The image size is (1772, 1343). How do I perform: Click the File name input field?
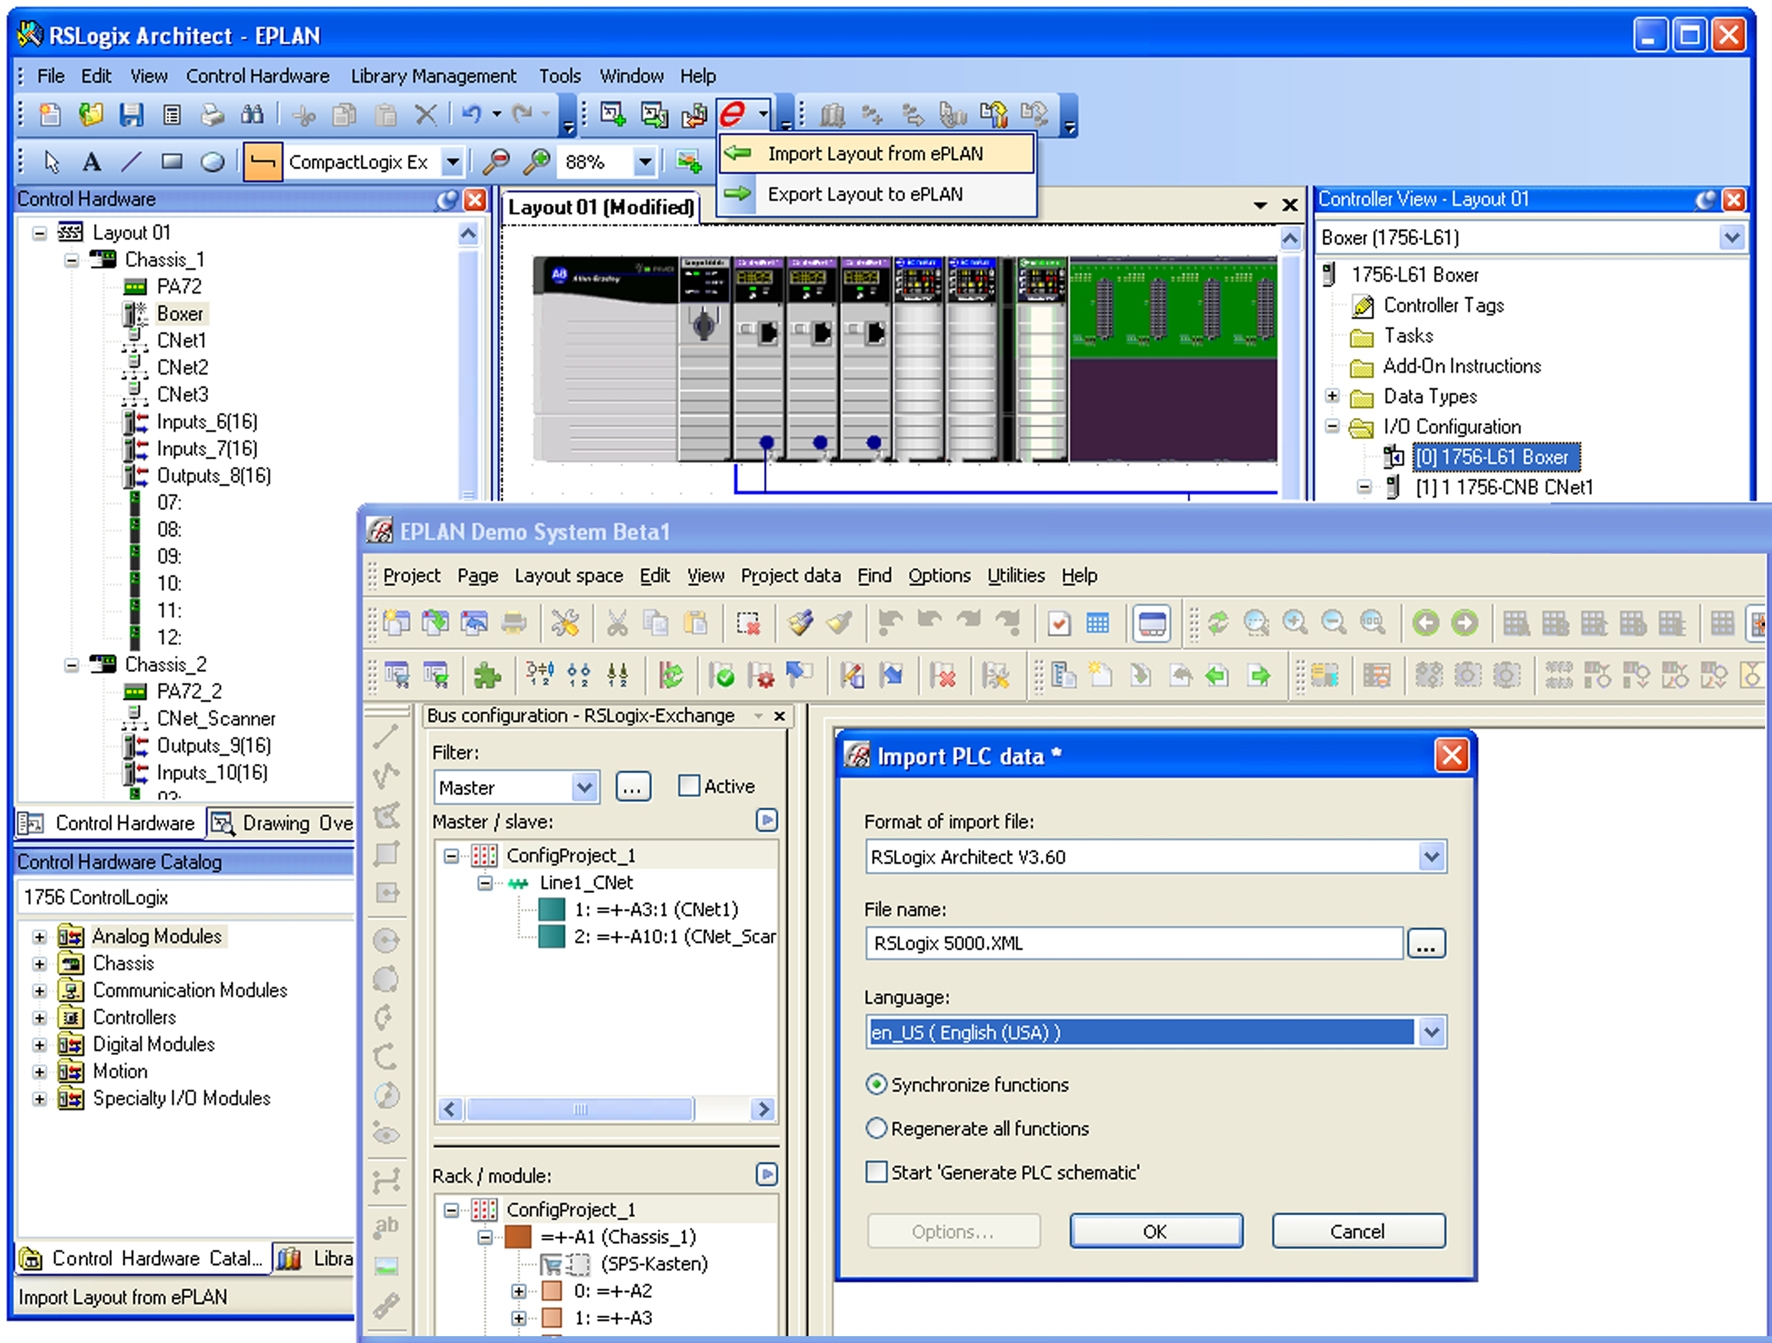coord(1133,943)
